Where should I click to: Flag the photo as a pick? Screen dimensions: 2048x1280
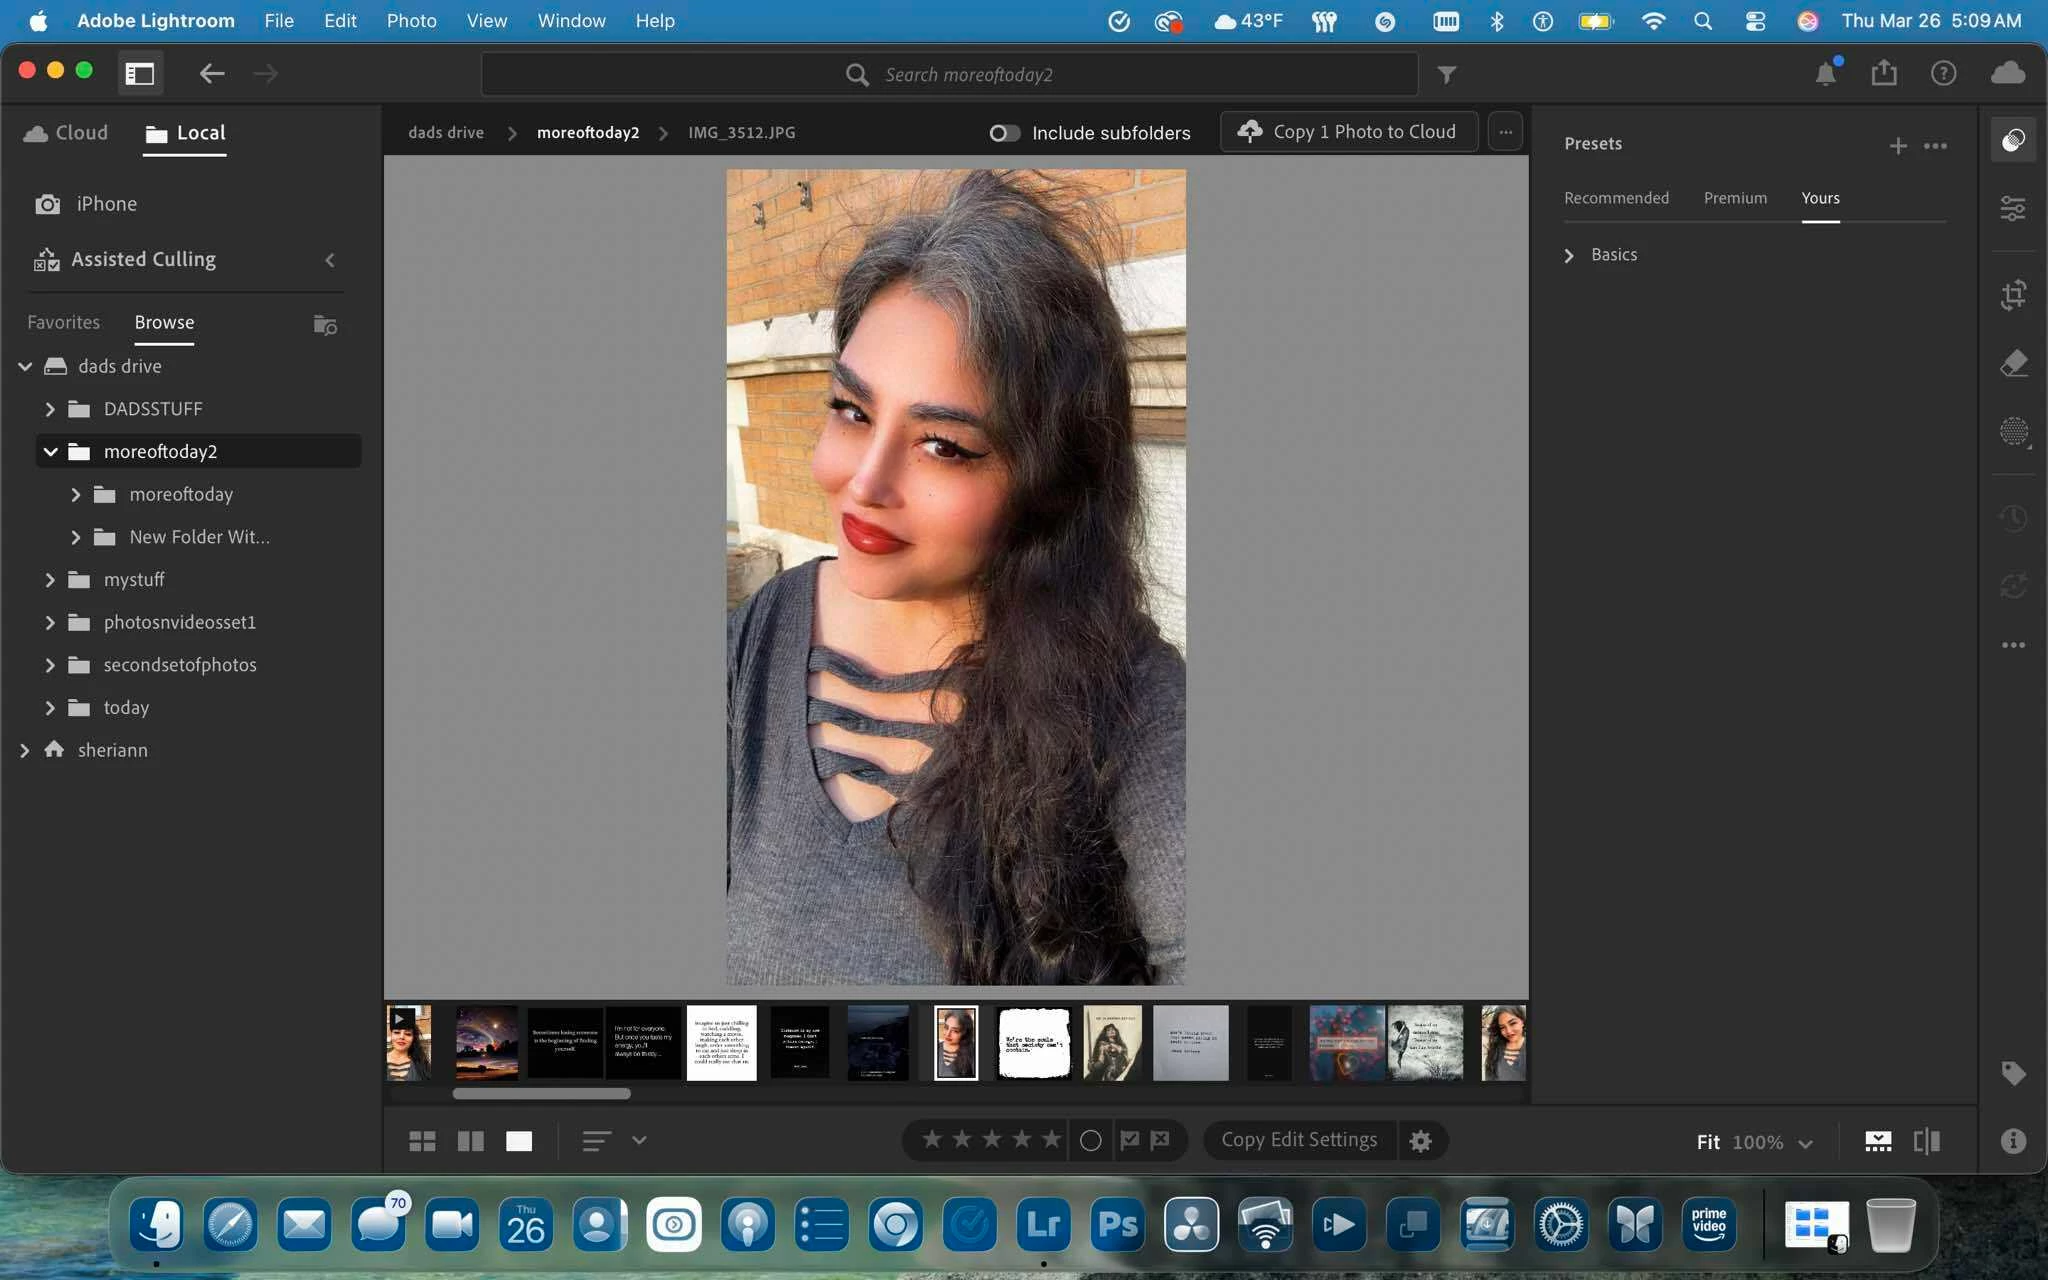[1130, 1140]
